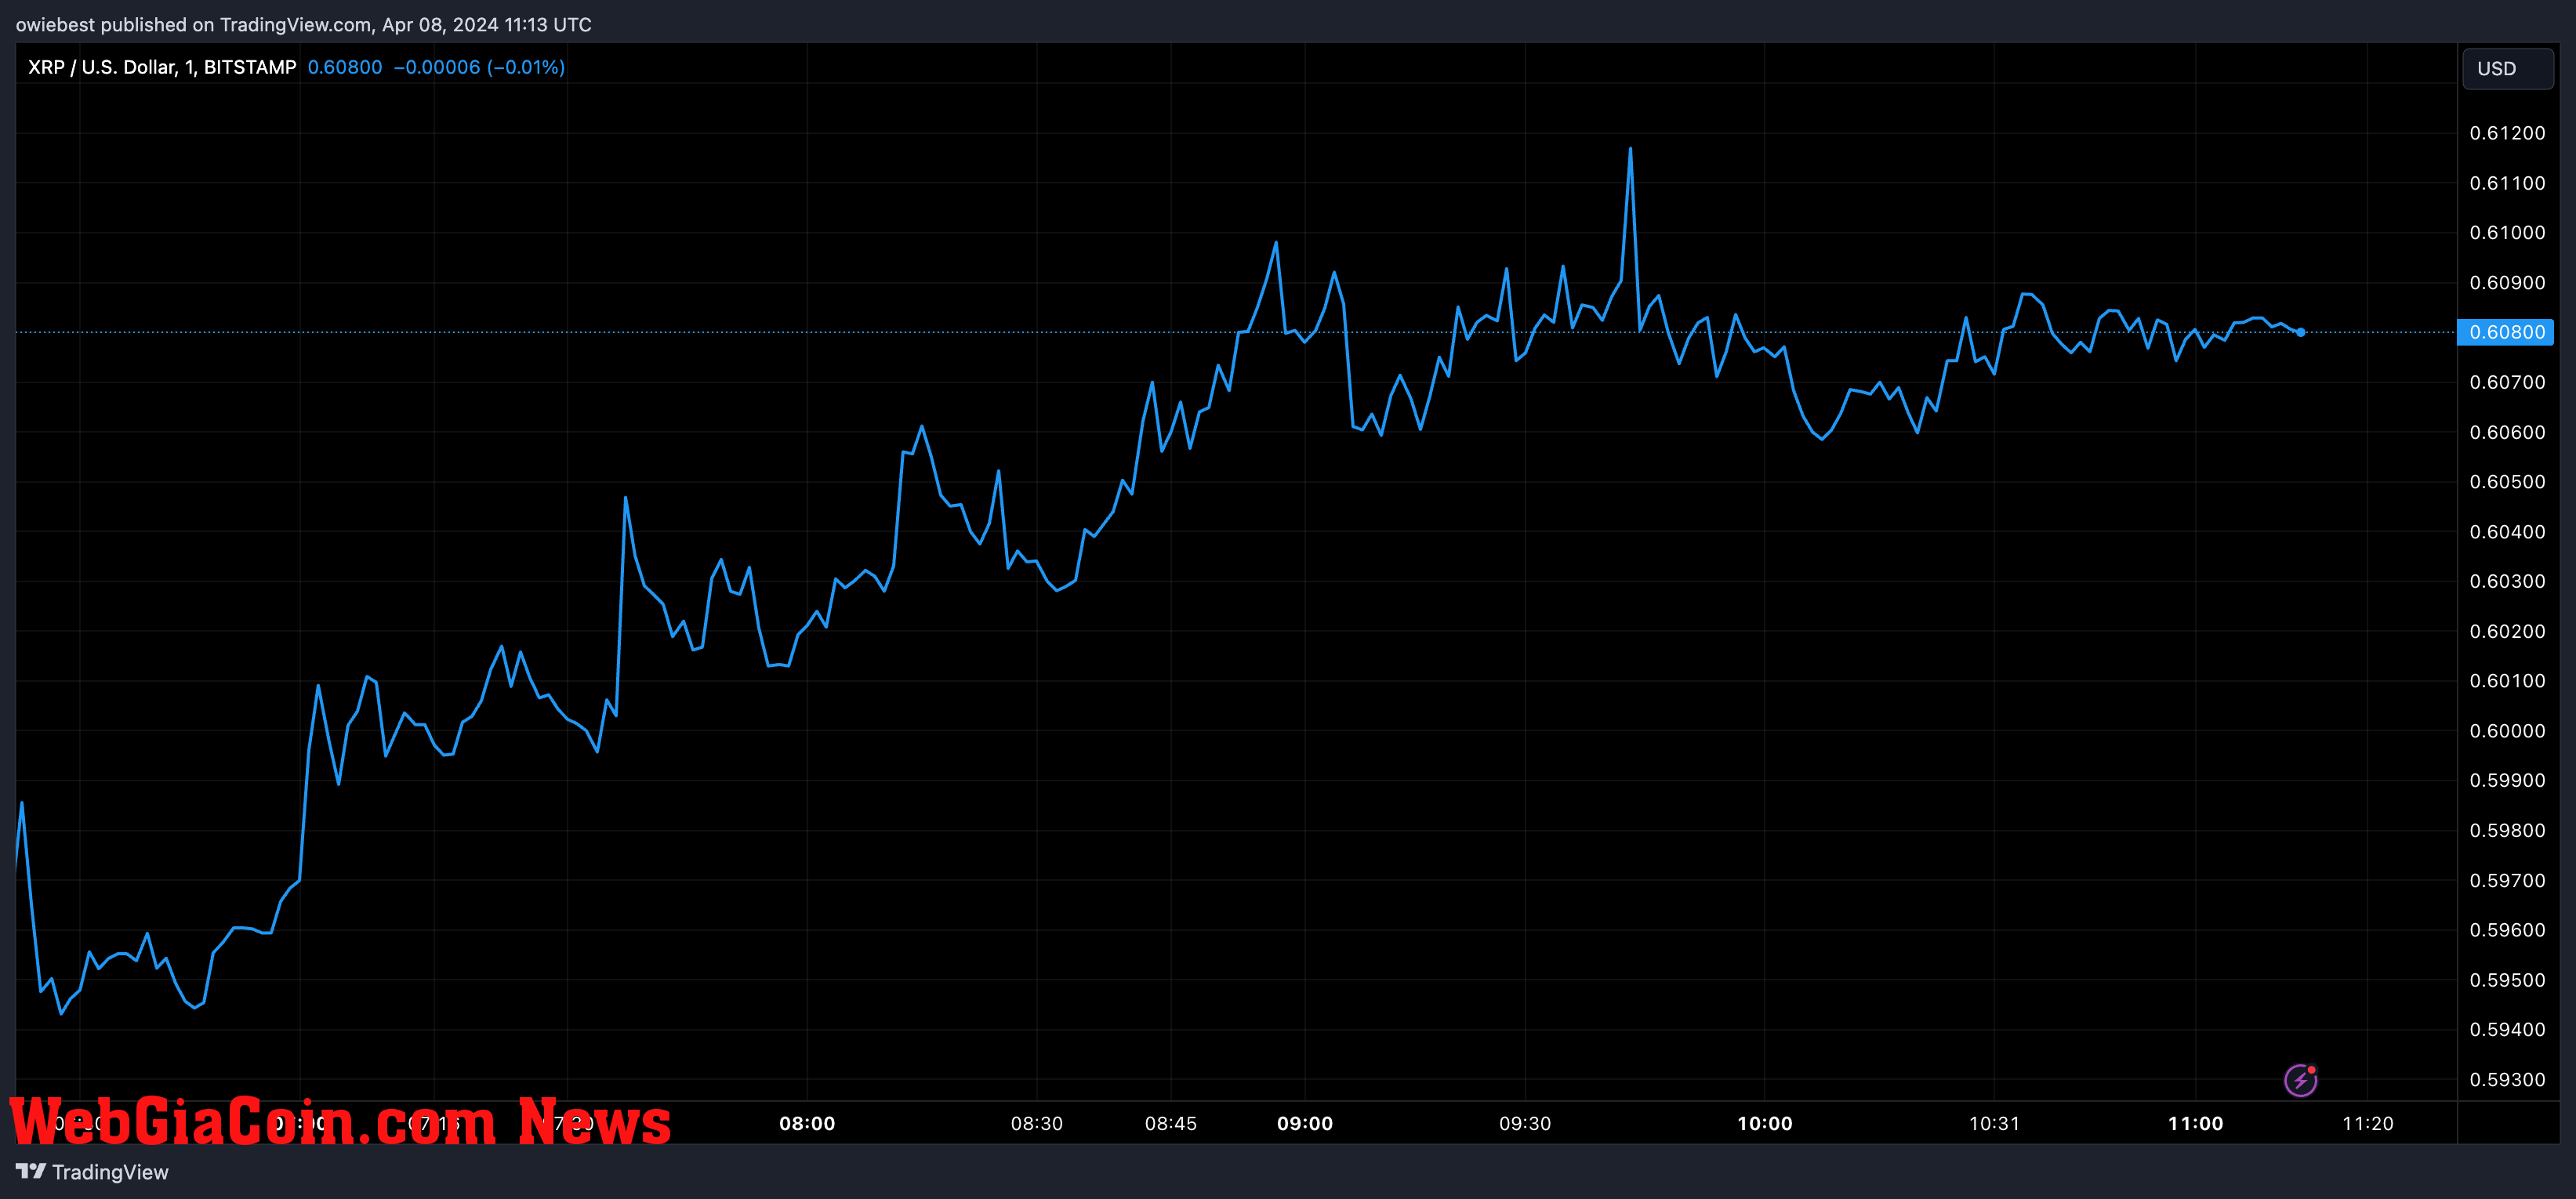This screenshot has height=1199, width=2576.
Task: Click the XRP / U.S. Dollar symbol title
Action: 162,67
